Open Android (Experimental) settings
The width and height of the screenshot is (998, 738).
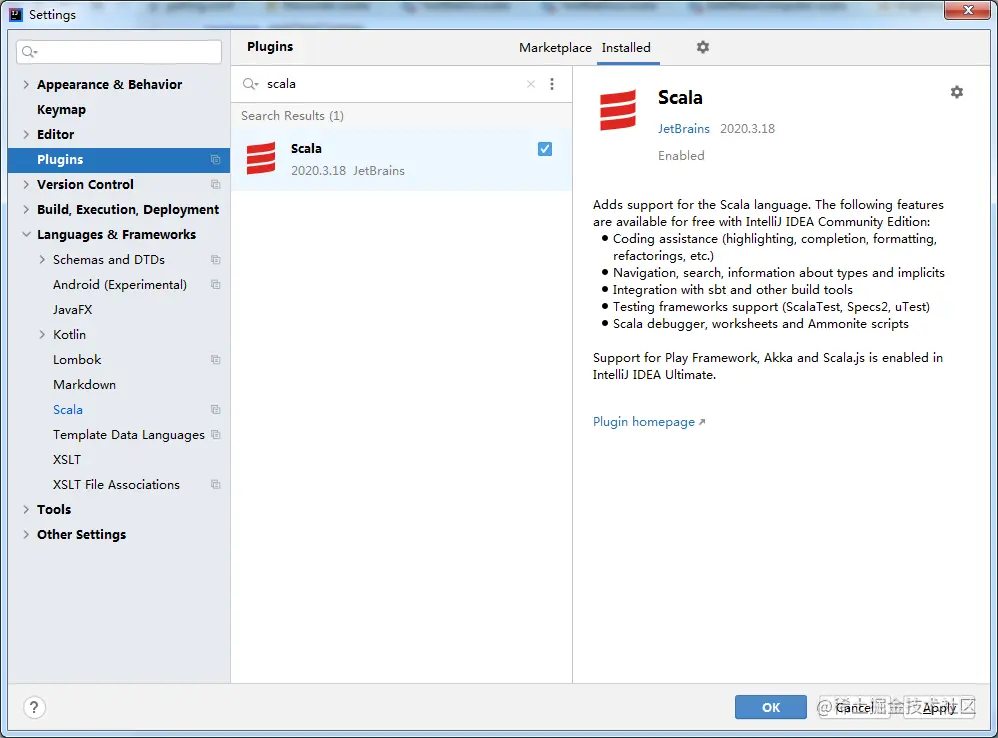pos(120,285)
